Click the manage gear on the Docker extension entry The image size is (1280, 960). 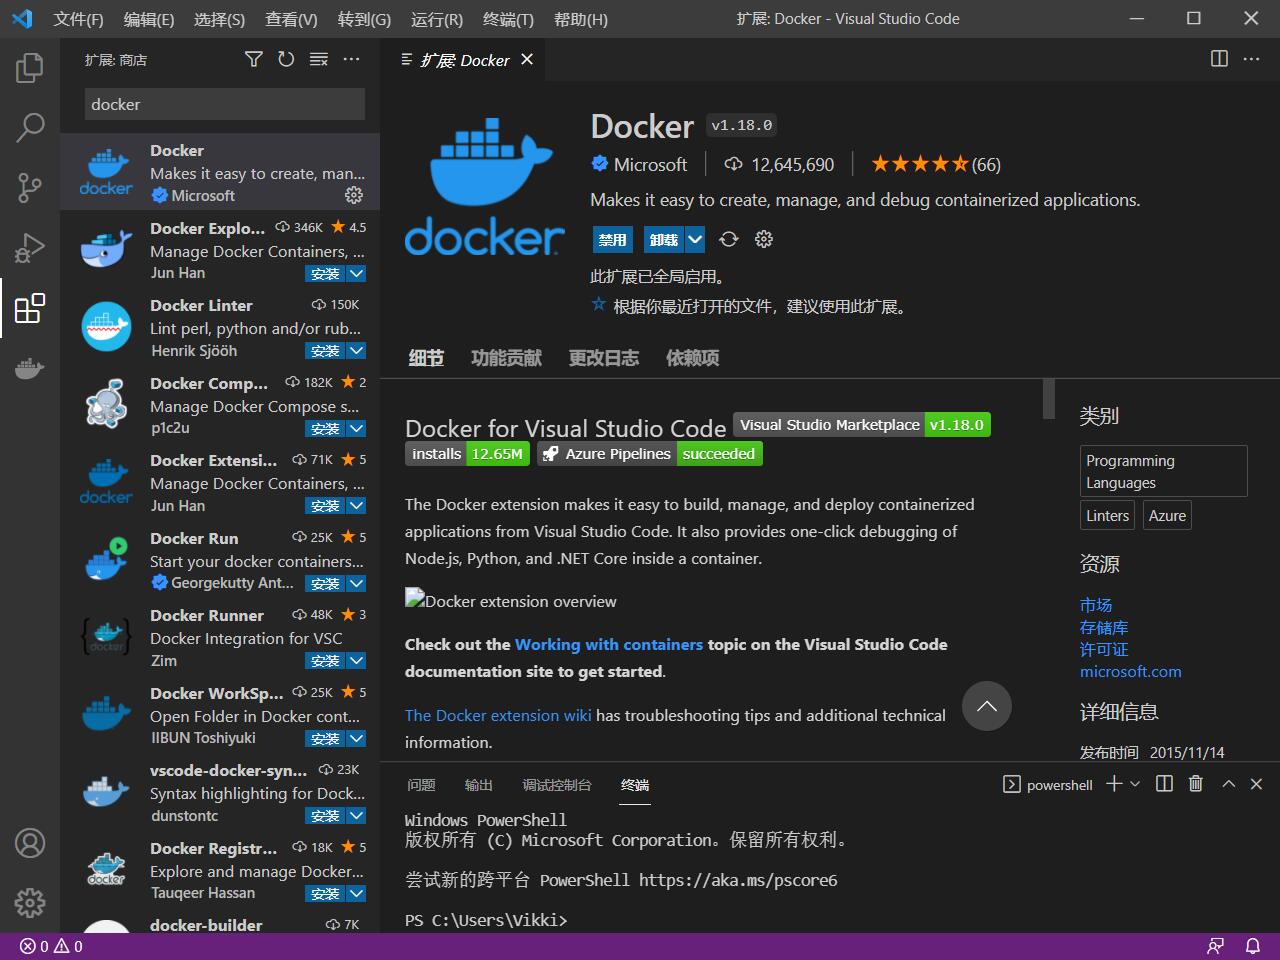(x=354, y=195)
